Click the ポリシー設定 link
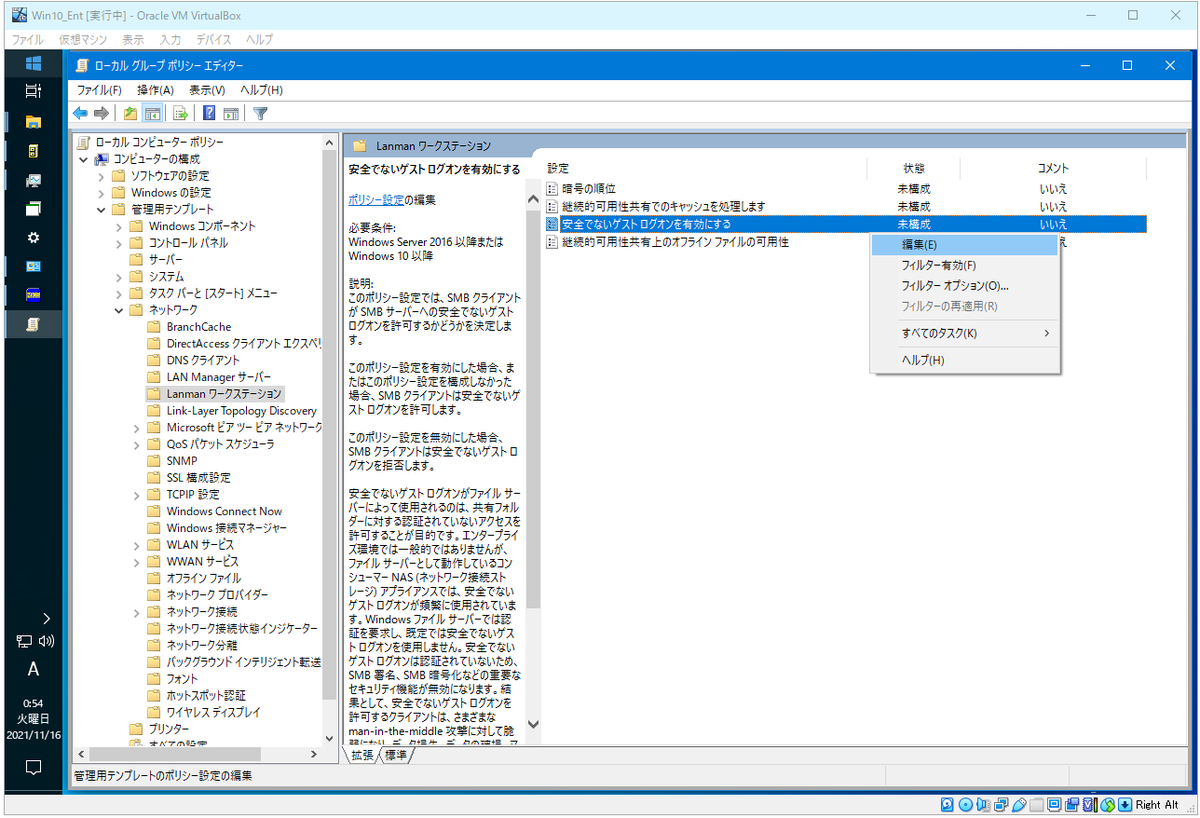 point(376,200)
